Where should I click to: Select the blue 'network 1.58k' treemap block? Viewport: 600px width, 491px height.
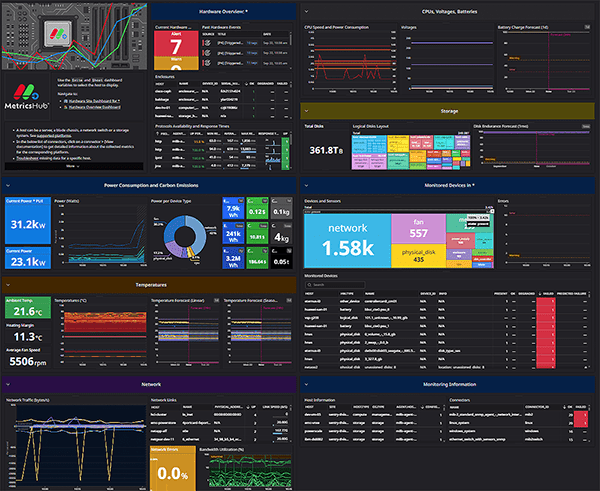point(346,240)
